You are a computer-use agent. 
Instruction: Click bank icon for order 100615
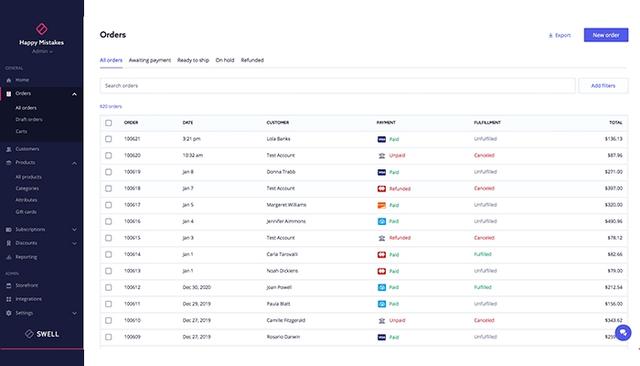382,238
